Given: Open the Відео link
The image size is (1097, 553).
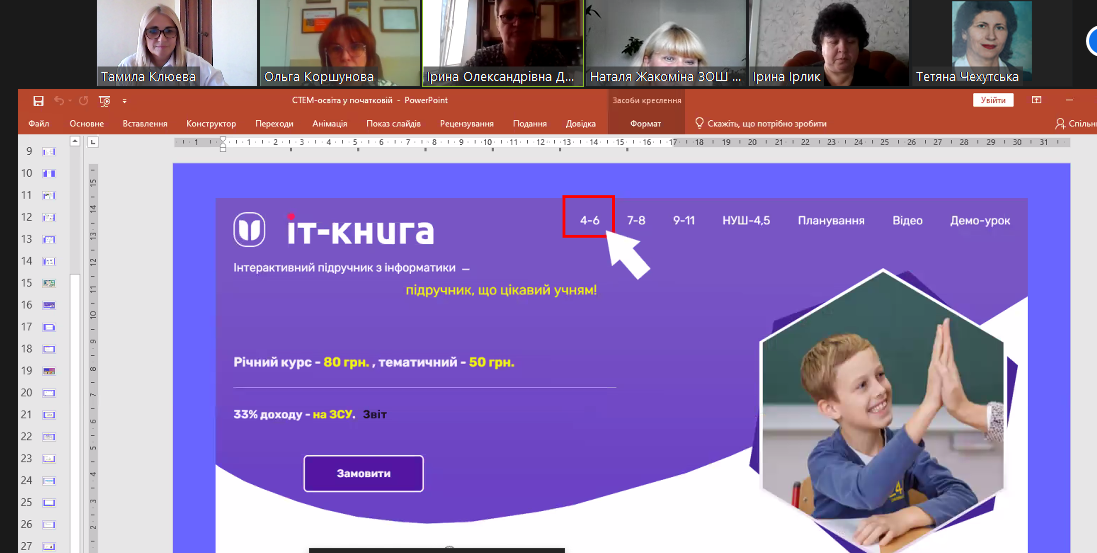Looking at the screenshot, I should 907,220.
